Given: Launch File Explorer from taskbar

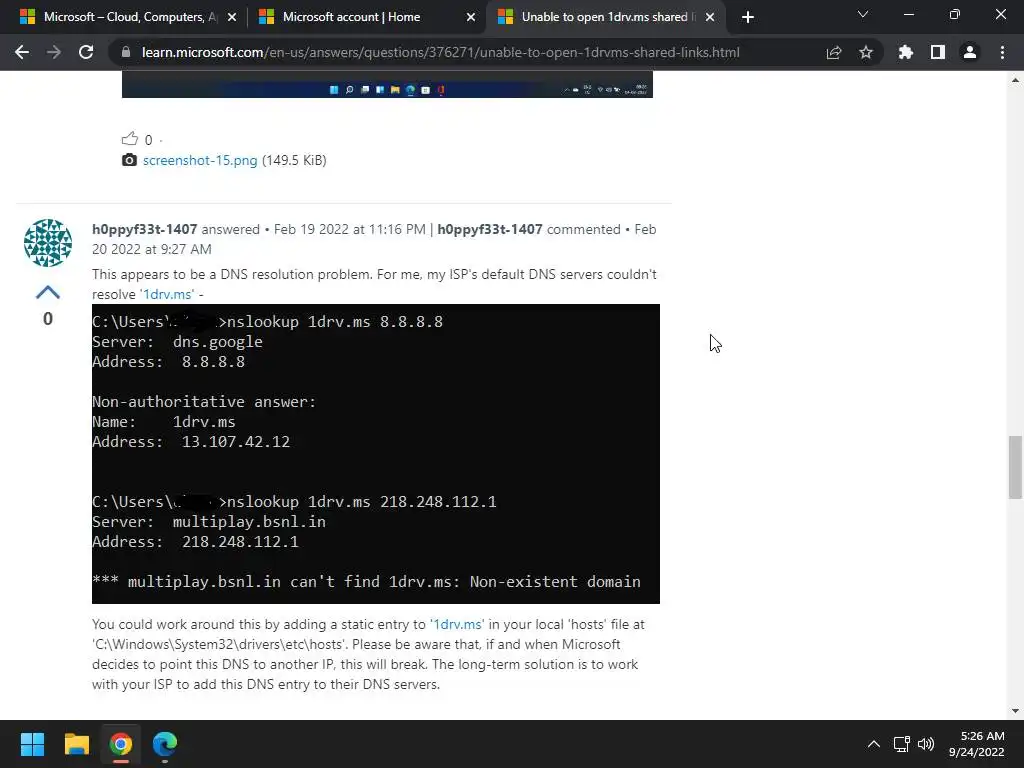Looking at the screenshot, I should click(76, 744).
